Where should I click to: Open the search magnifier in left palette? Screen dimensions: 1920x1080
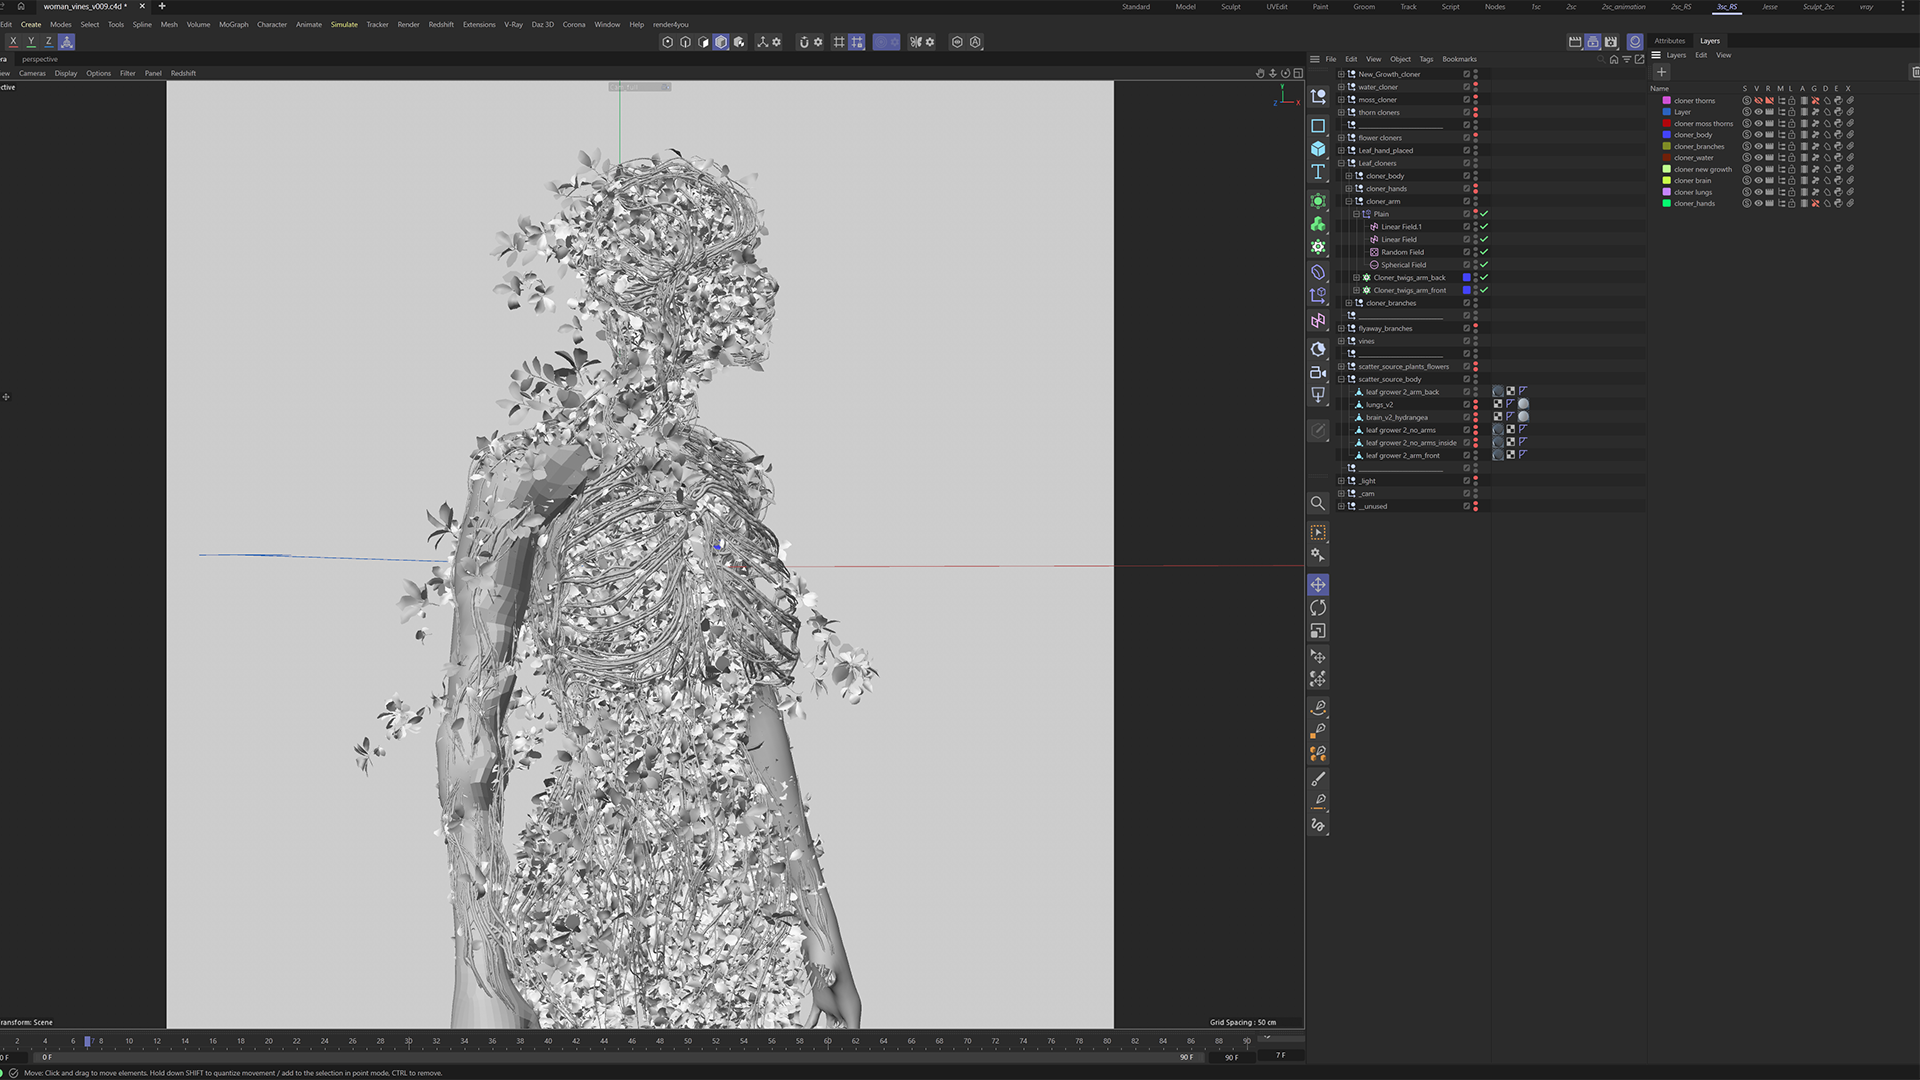coord(1318,503)
